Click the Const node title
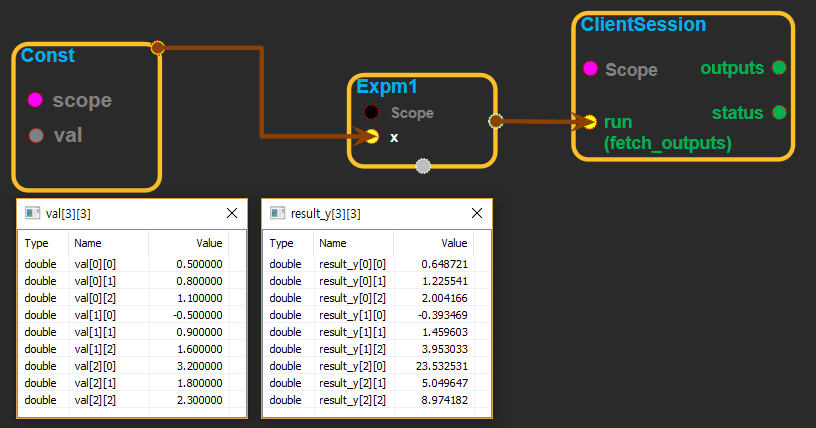816x428 pixels. pos(48,56)
